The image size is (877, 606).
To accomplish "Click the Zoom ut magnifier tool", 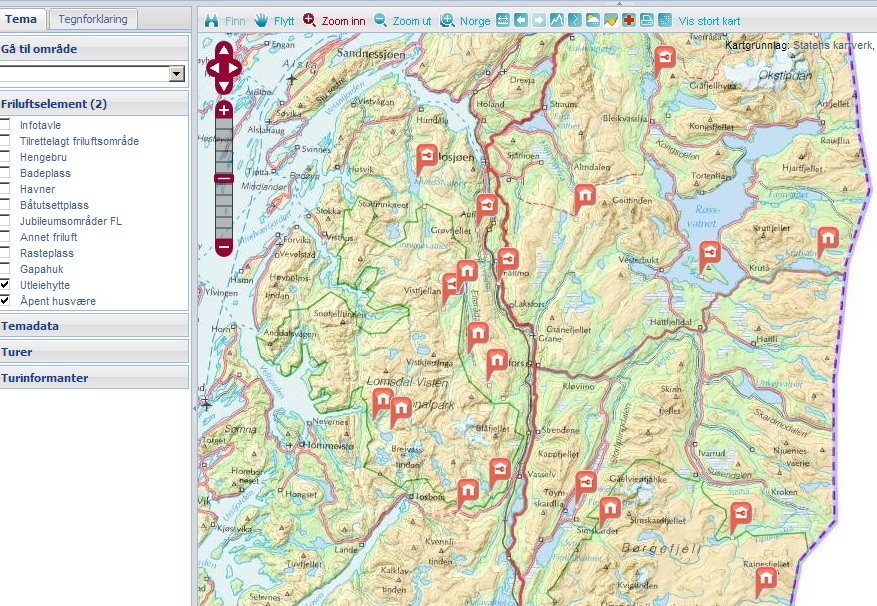I will click(x=403, y=20).
